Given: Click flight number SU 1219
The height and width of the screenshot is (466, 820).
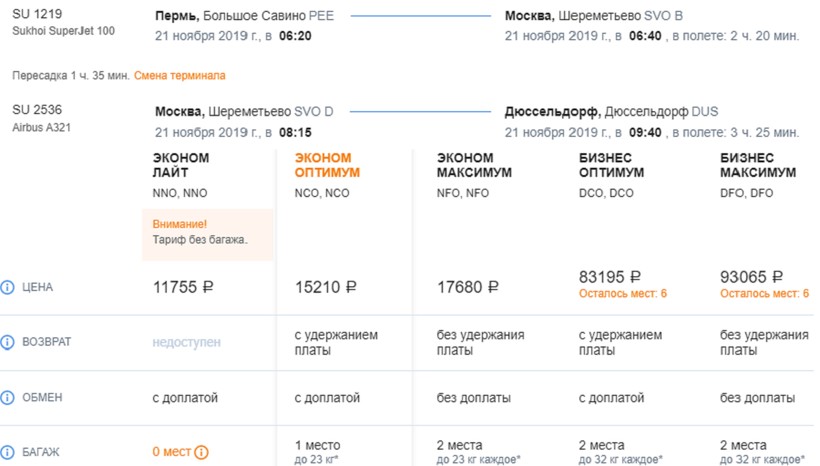Looking at the screenshot, I should (33, 16).
